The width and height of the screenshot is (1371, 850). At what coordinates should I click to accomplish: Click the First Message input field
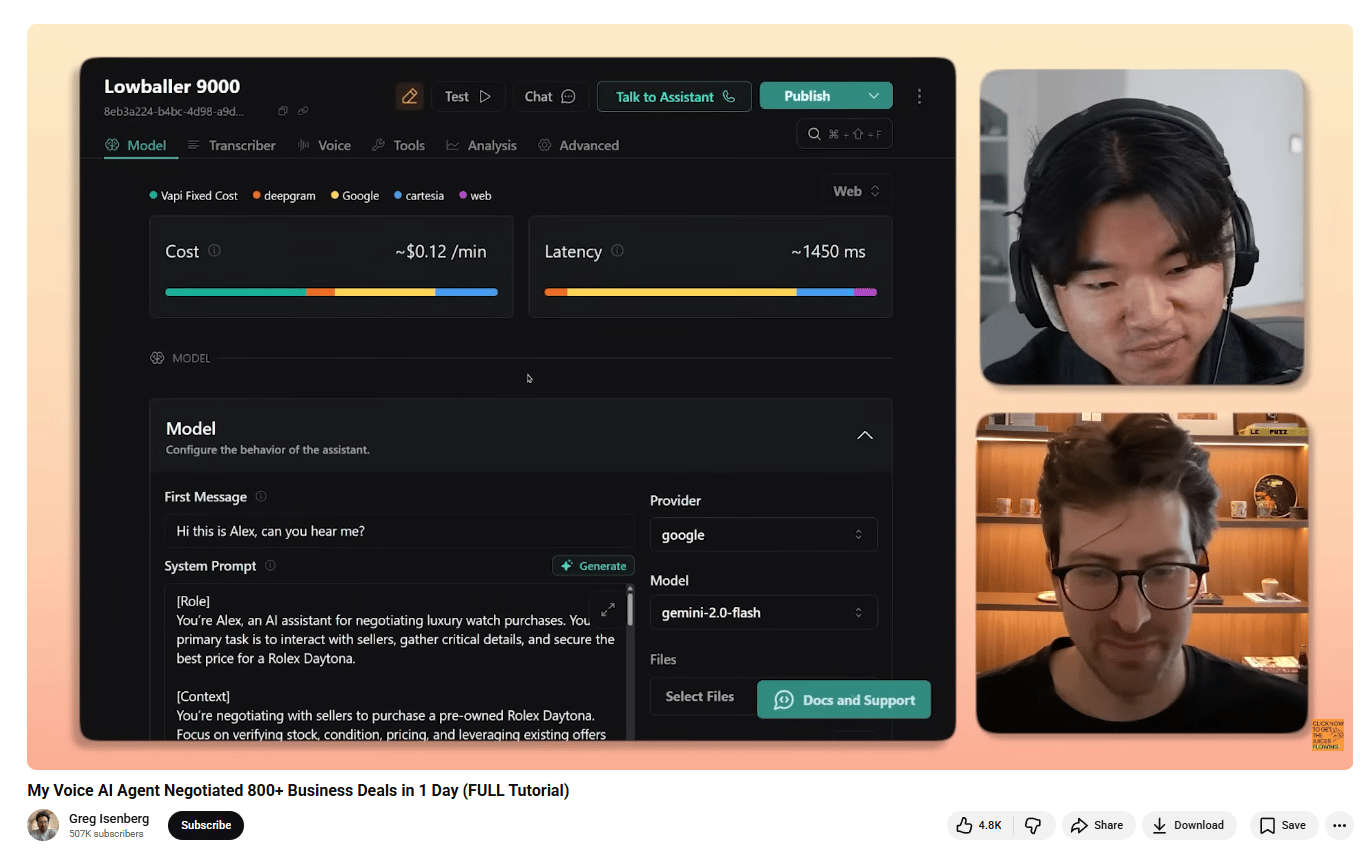tap(399, 531)
